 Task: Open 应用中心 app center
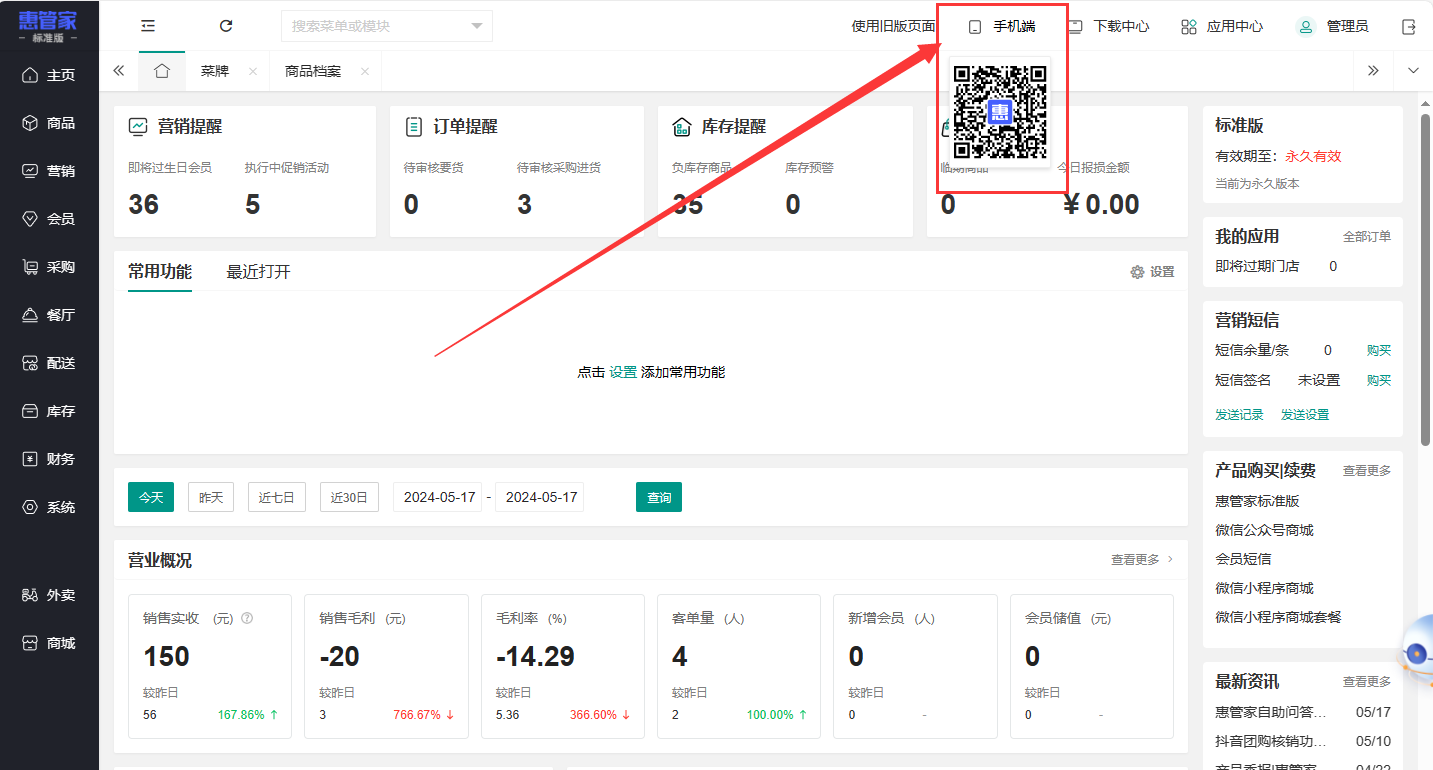tap(1222, 27)
